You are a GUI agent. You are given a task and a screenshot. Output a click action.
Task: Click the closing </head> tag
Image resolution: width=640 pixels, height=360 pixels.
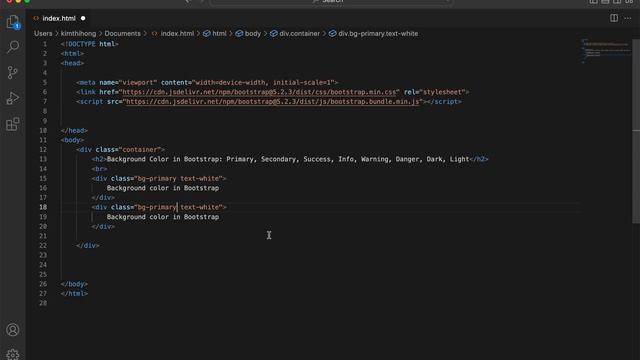tap(74, 131)
